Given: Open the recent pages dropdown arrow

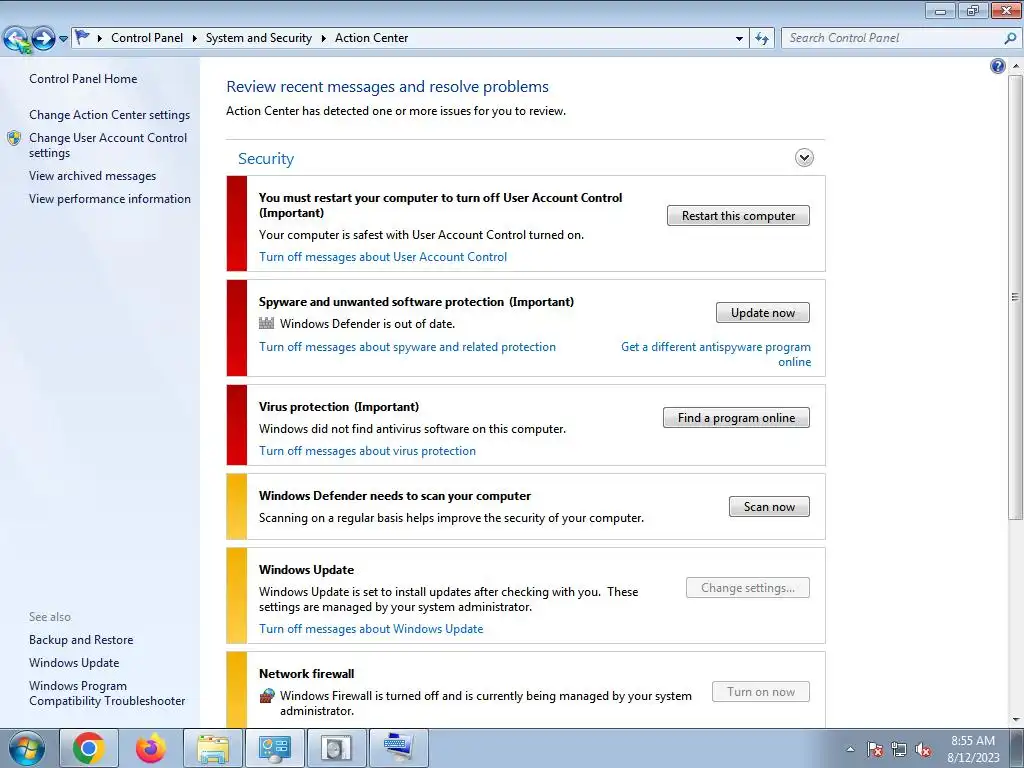Looking at the screenshot, I should click(x=63, y=39).
